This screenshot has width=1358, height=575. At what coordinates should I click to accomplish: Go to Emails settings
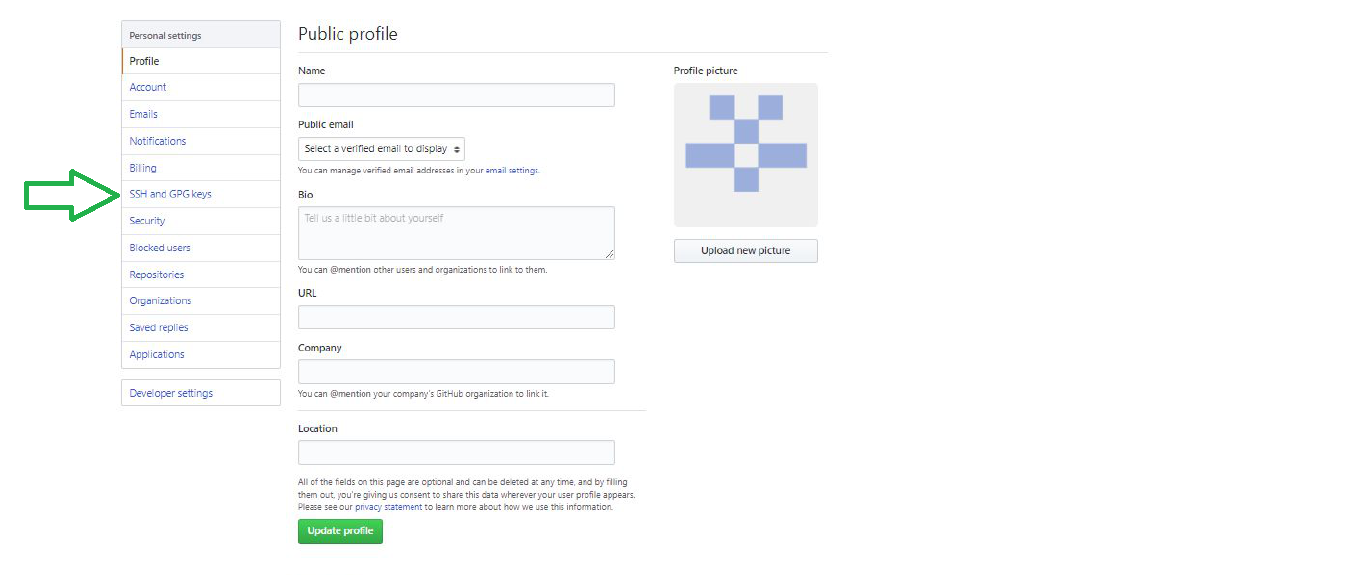(x=144, y=114)
